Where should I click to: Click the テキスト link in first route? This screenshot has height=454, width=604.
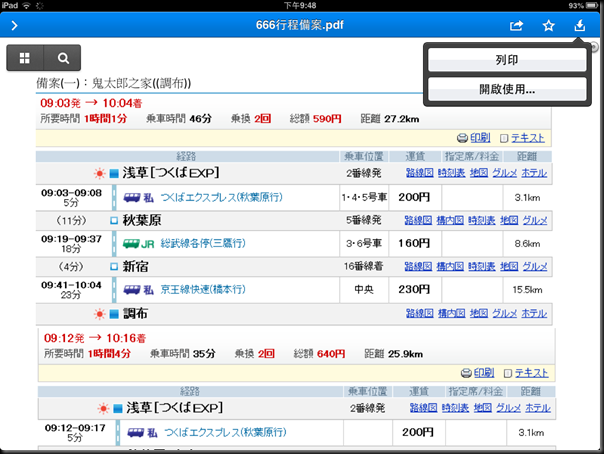tap(528, 137)
